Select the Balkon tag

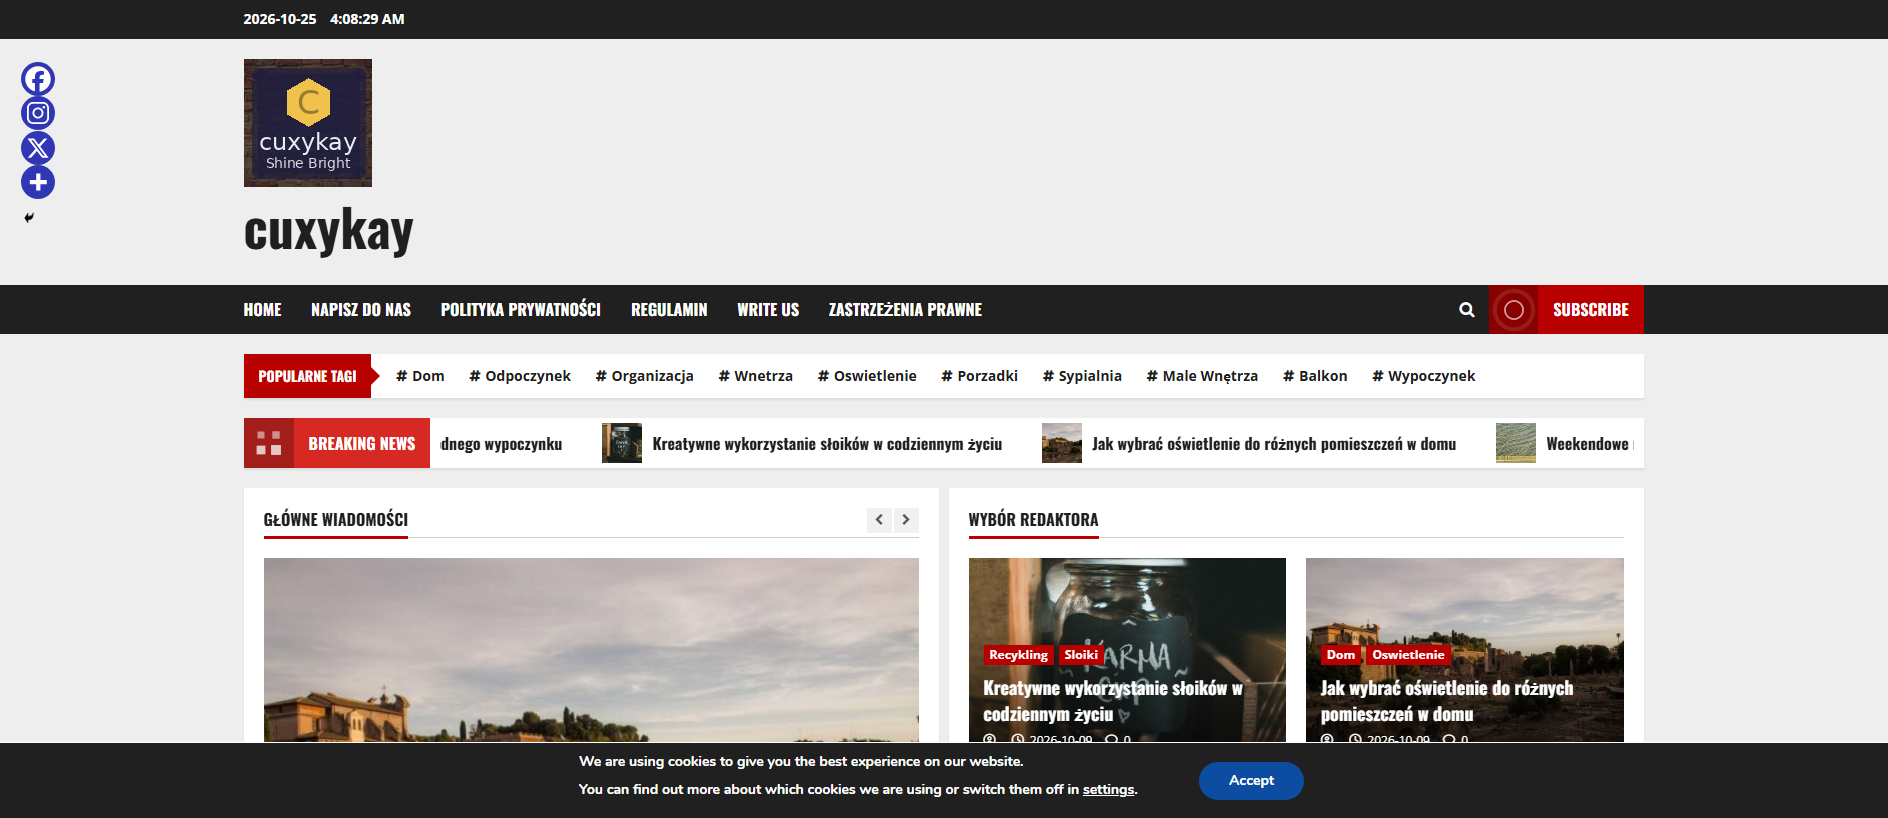pyautogui.click(x=1315, y=376)
